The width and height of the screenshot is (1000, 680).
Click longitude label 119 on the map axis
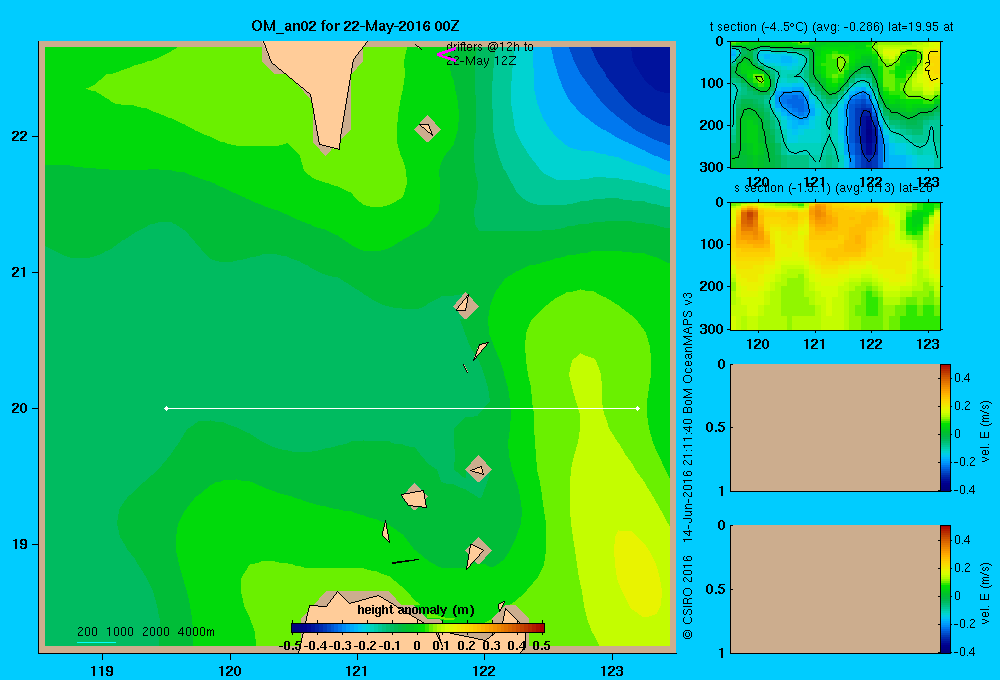[x=102, y=670]
